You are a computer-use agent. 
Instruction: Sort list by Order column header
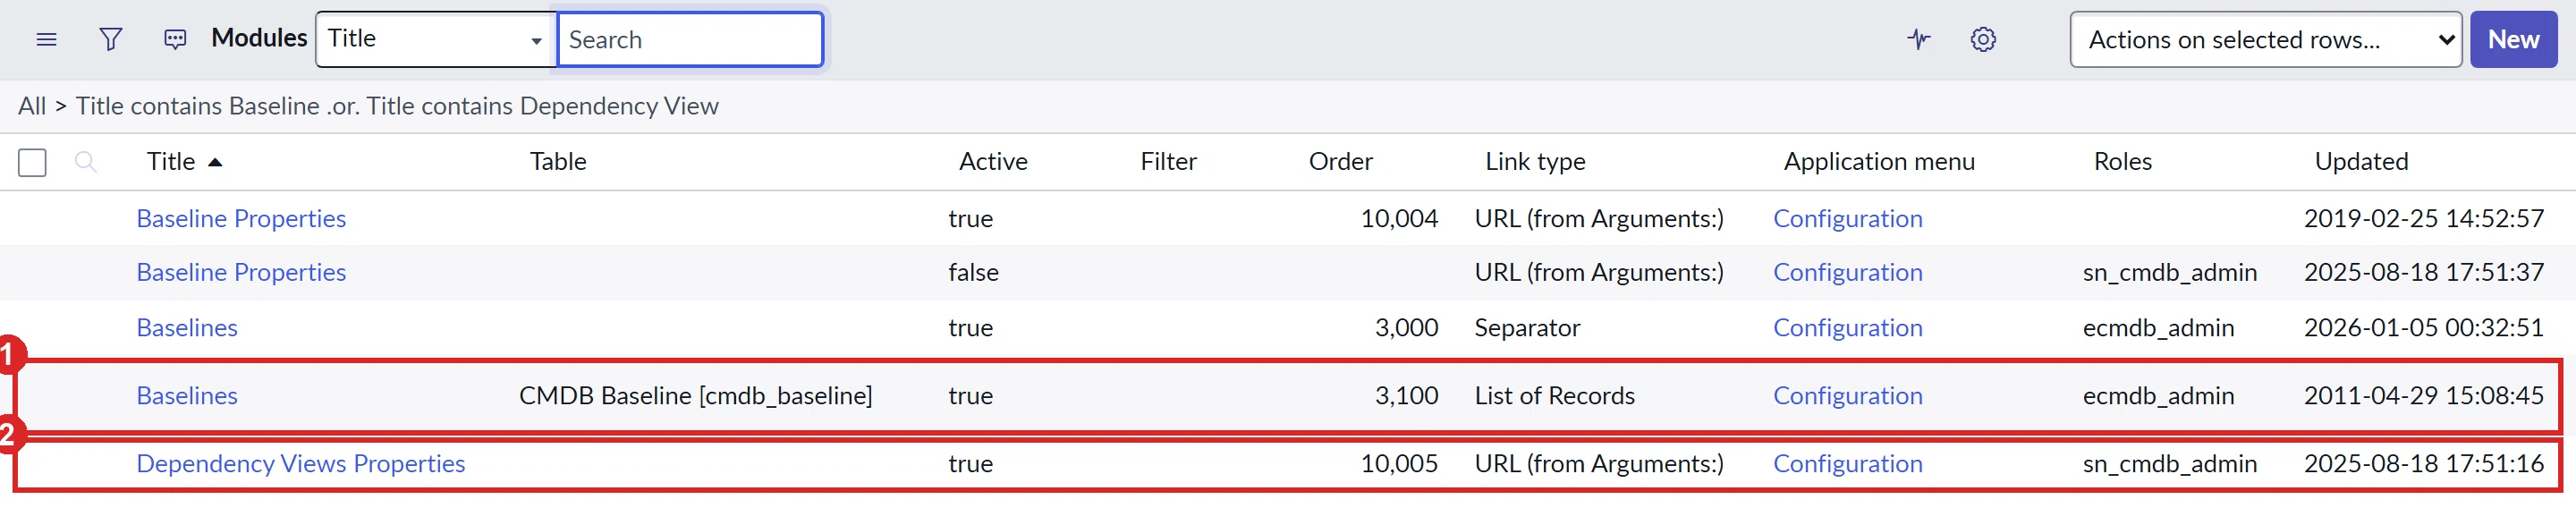(1340, 162)
